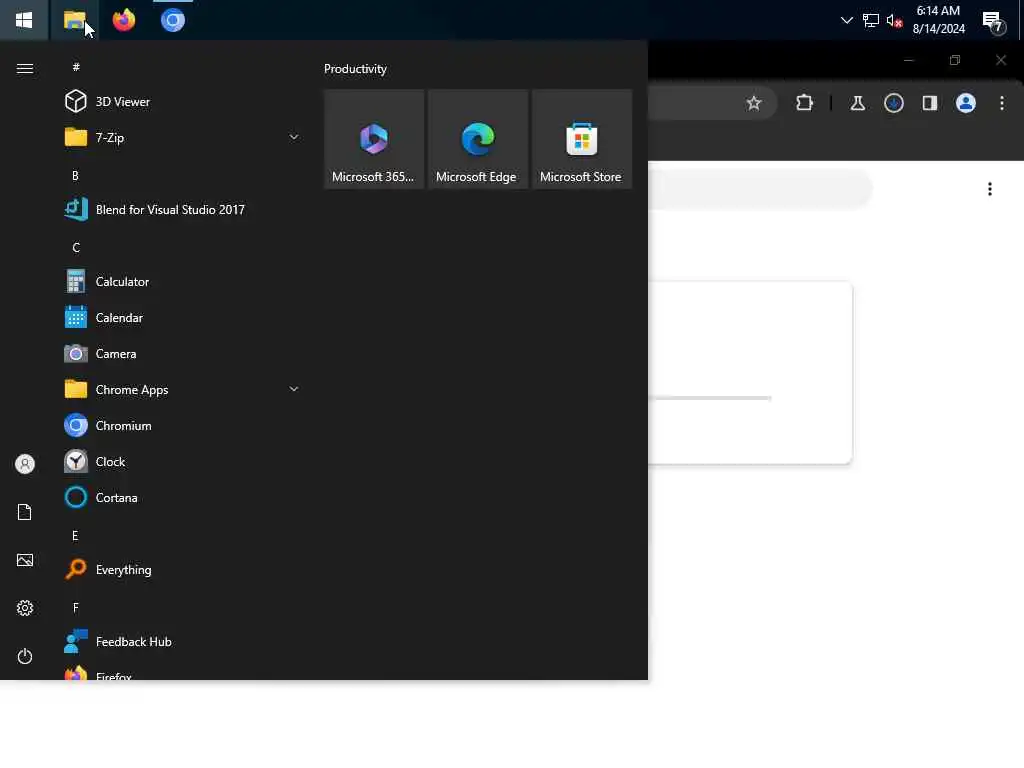Open the clock showing 6:14 AM

tap(938, 20)
